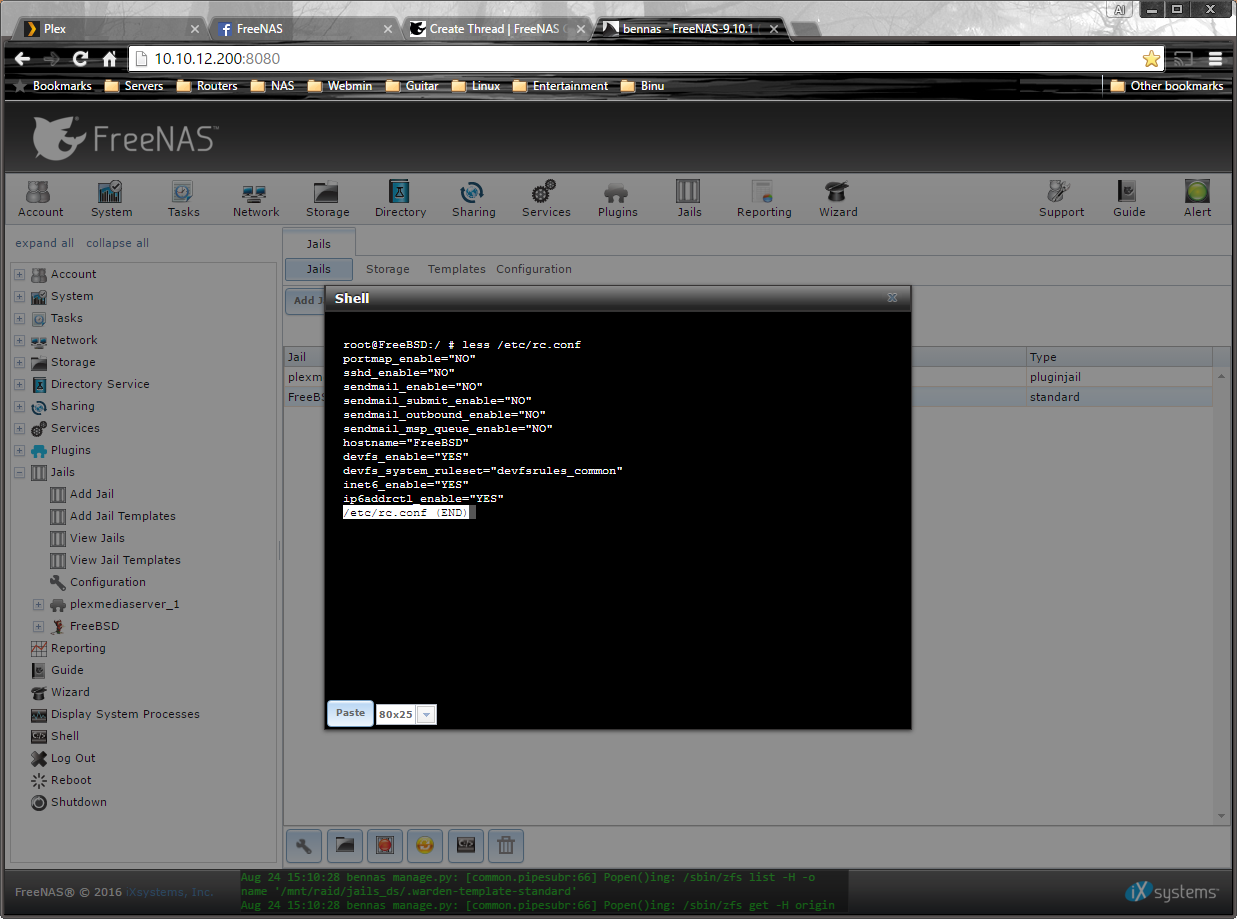Switch to the Create Thread browser tab
1237x919 pixels.
496,29
